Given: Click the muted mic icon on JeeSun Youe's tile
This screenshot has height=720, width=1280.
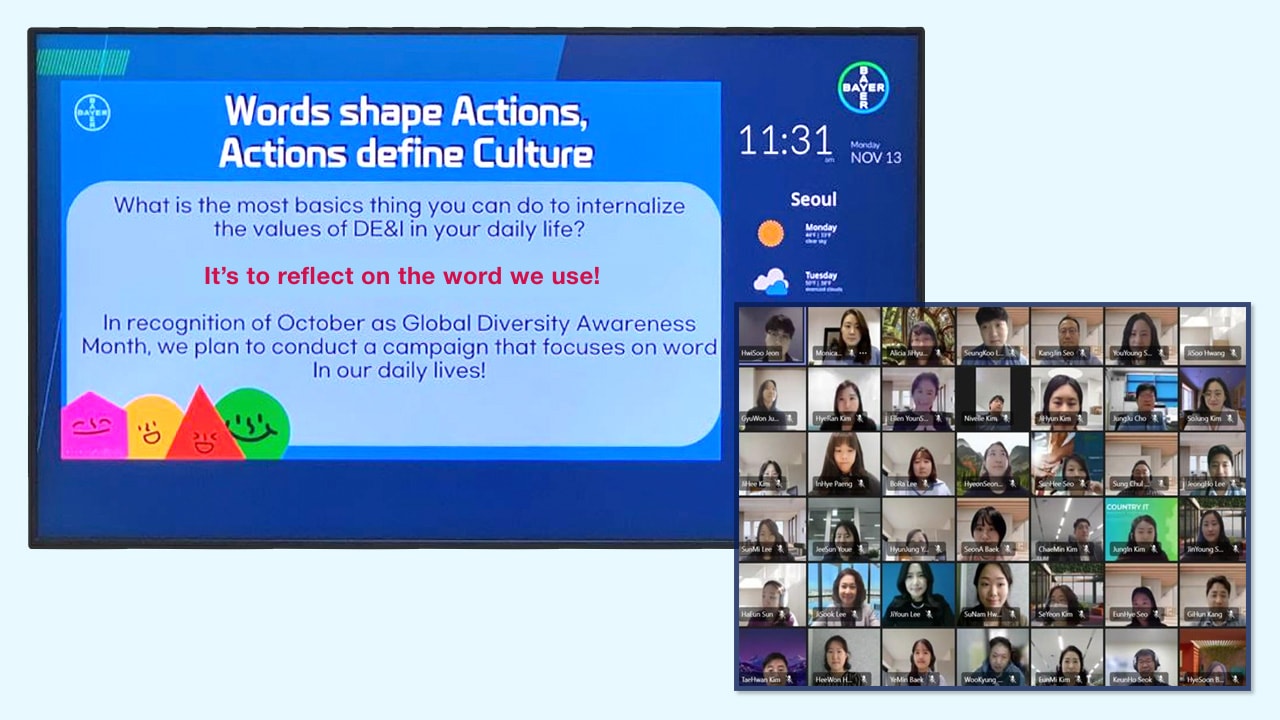Looking at the screenshot, I should (861, 549).
